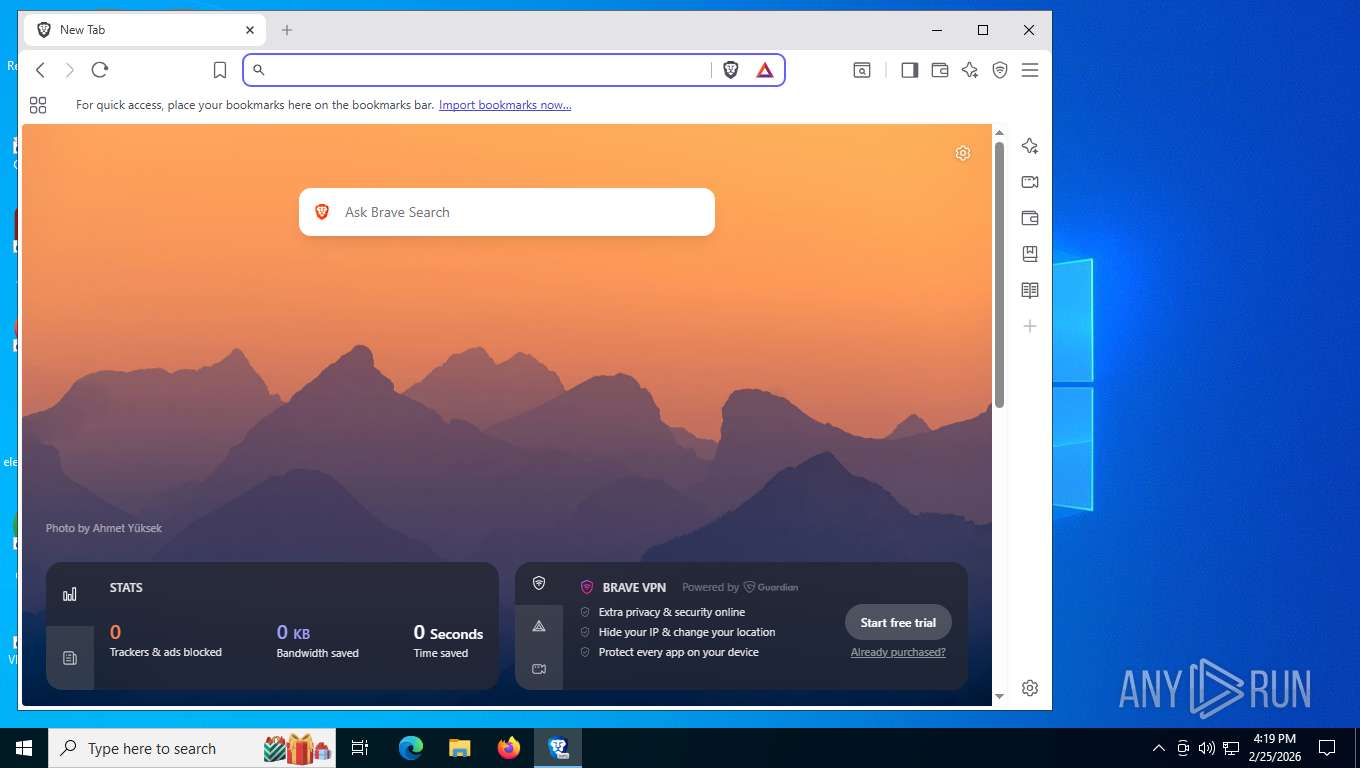
Task: Open sidebar settings gear at bottom
Action: [x=1030, y=688]
